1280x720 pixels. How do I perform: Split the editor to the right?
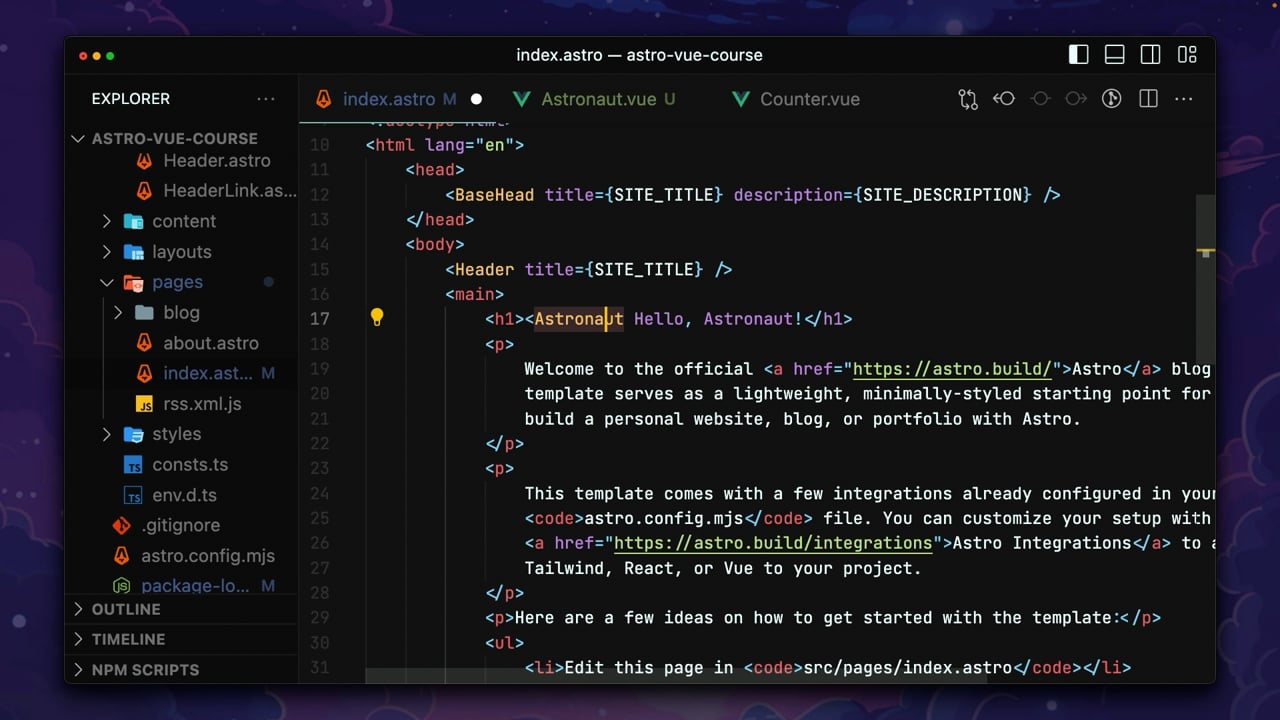1148,99
